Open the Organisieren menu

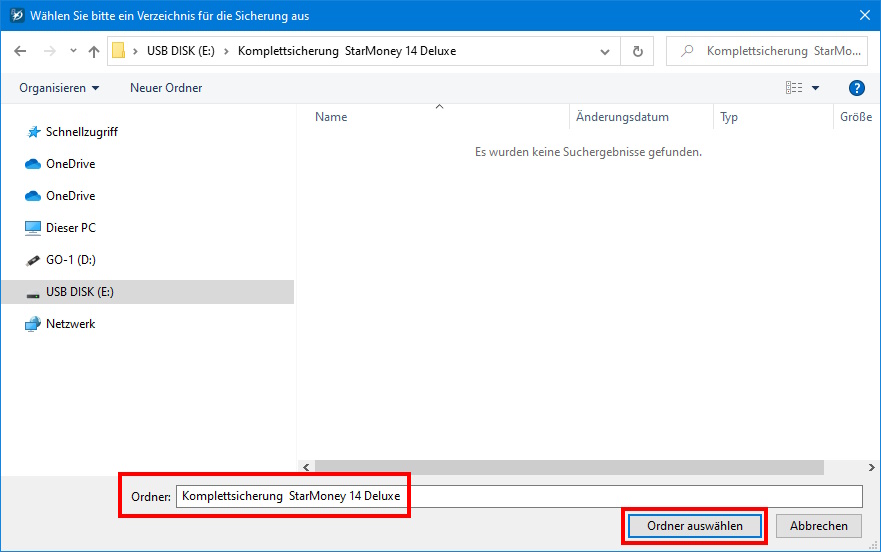59,88
